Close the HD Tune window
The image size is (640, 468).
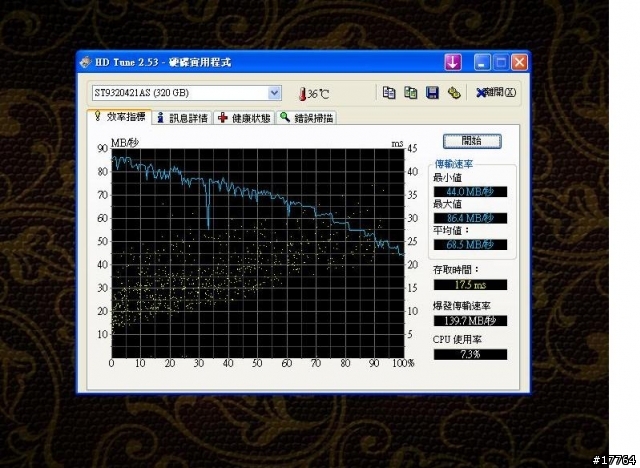pos(520,63)
